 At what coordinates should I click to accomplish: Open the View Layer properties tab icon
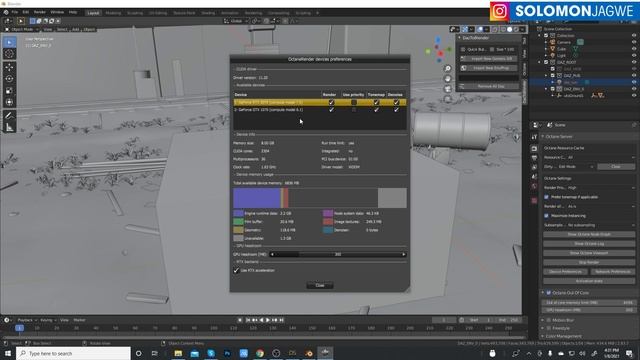[534, 167]
